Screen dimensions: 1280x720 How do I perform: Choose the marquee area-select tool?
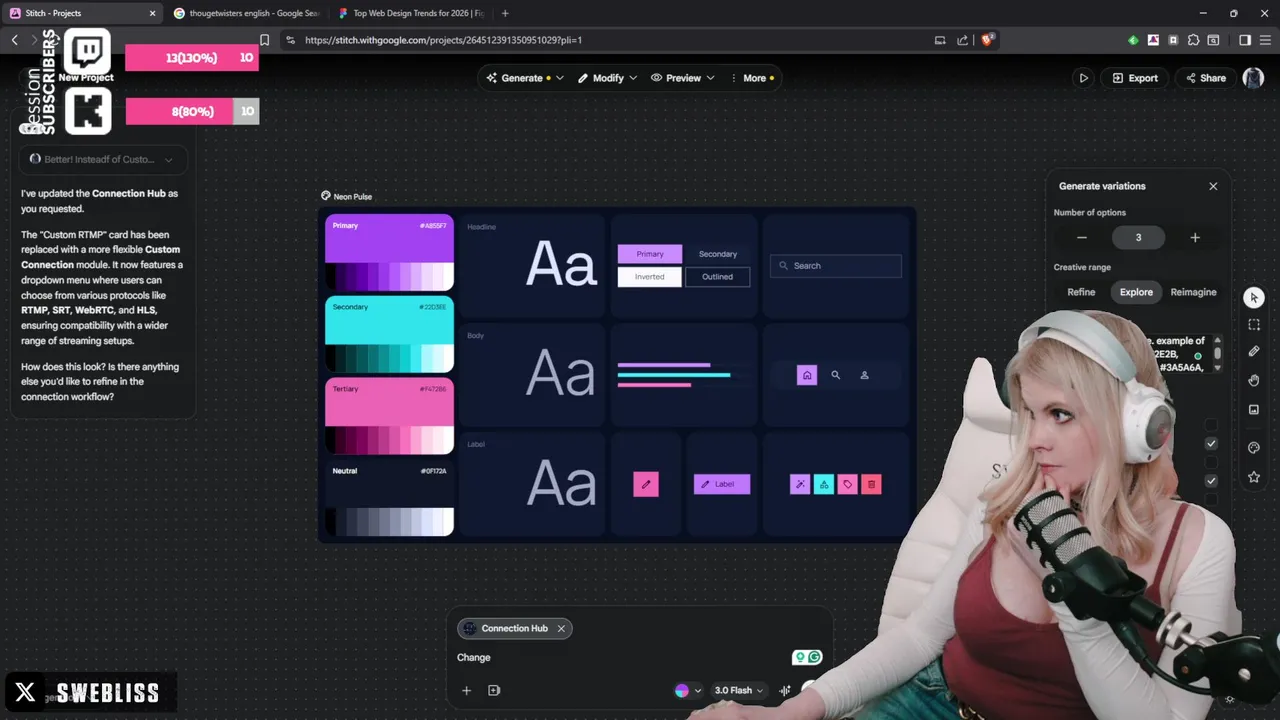[x=1254, y=325]
